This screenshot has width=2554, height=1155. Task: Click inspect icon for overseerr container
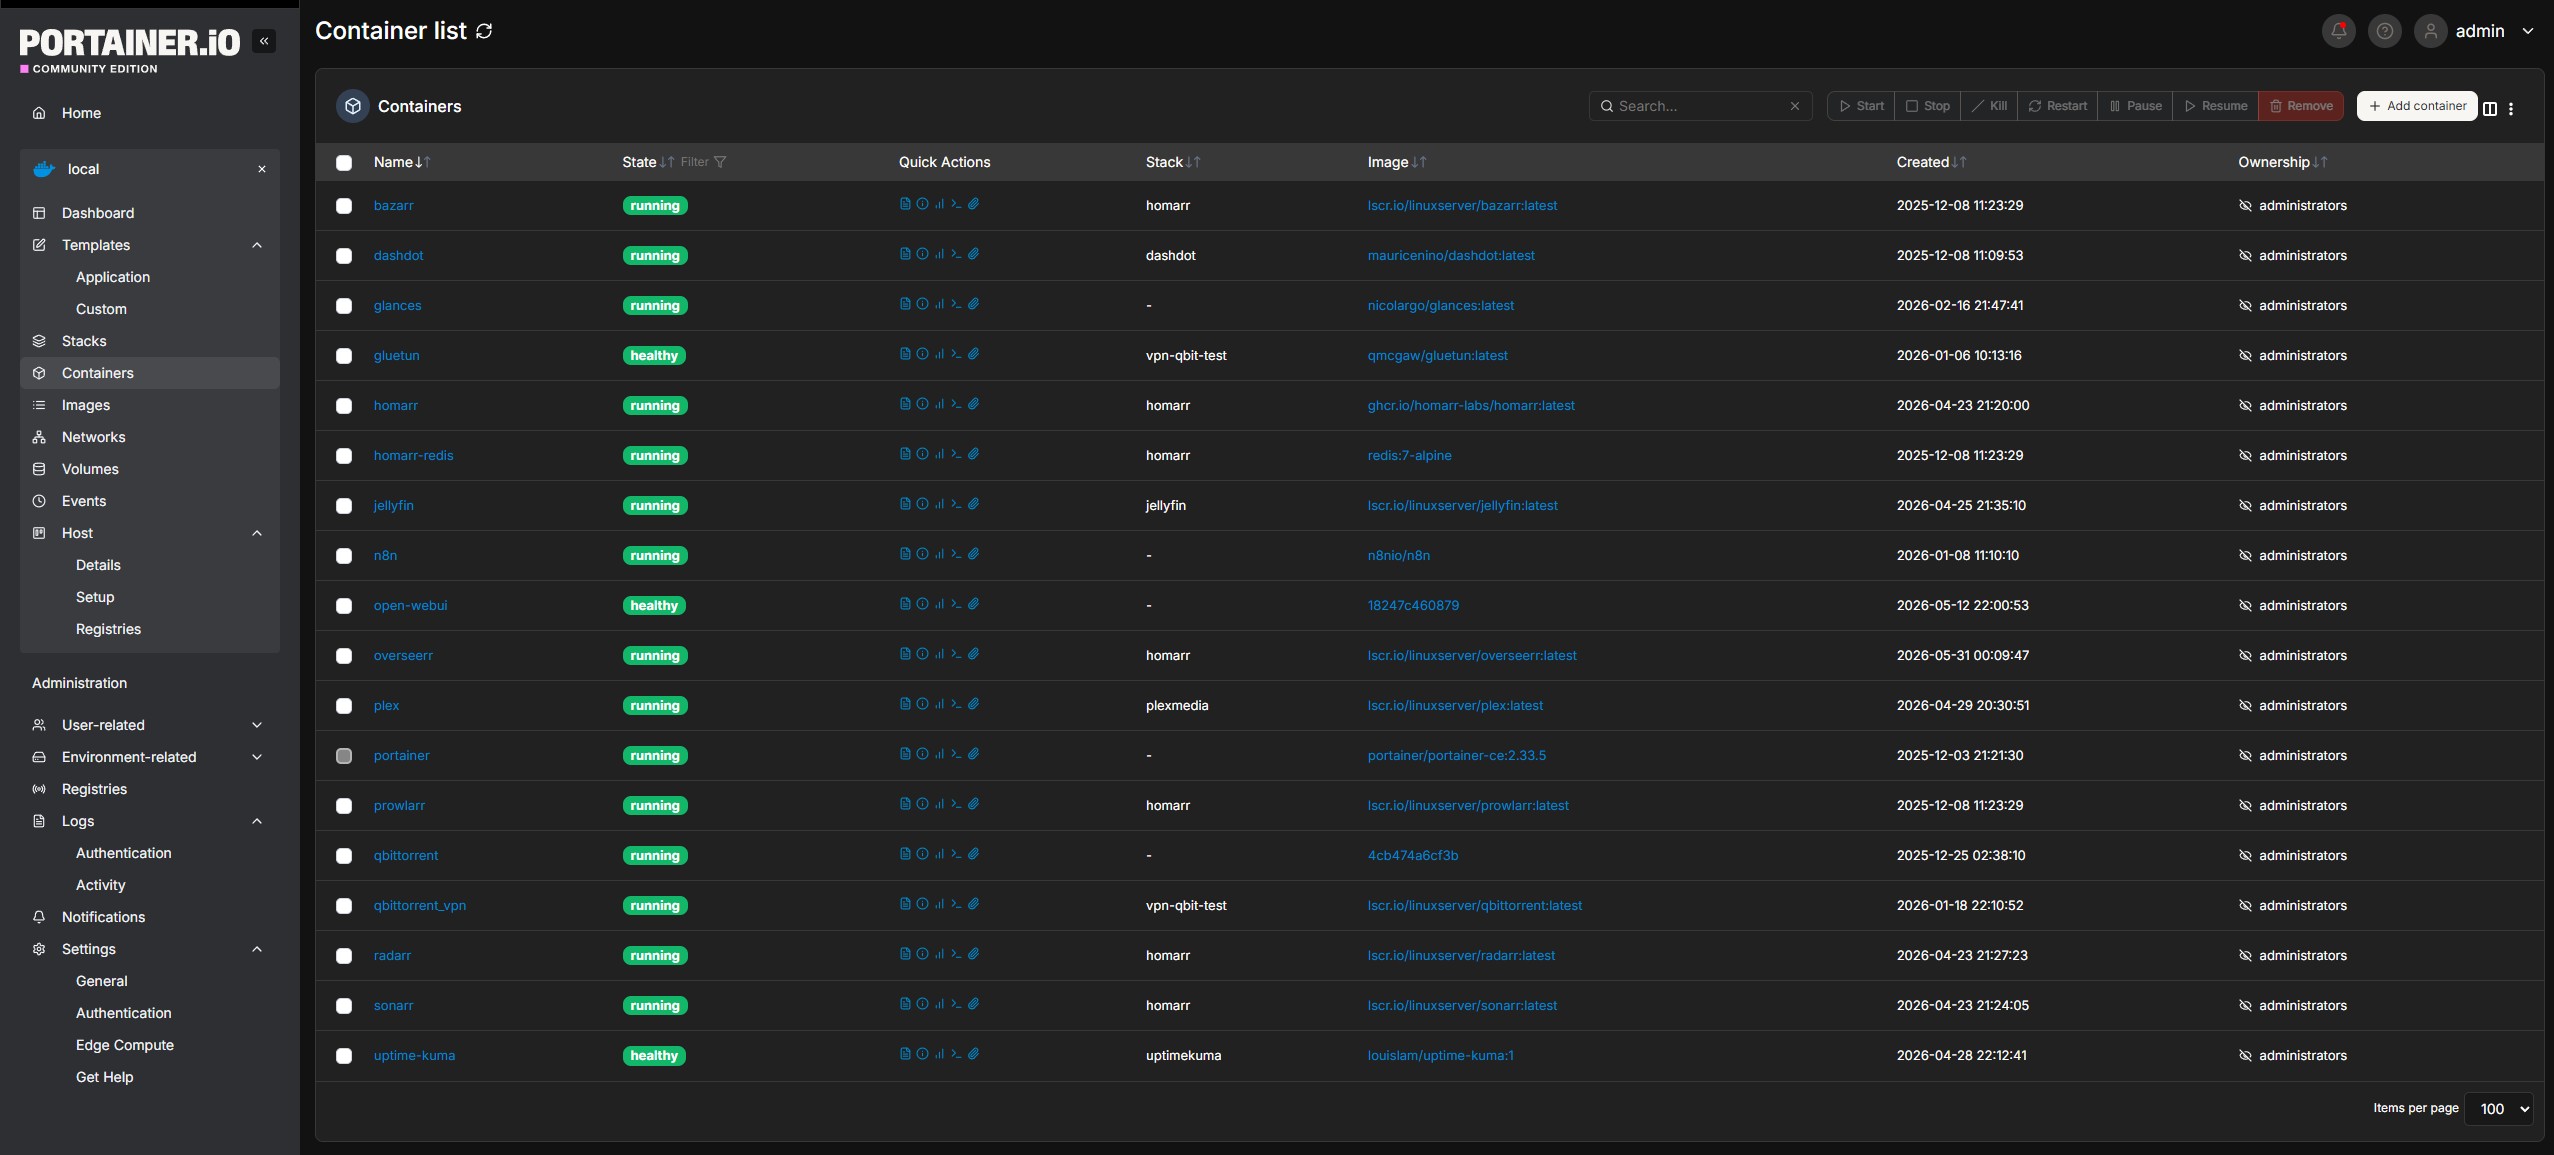pyautogui.click(x=922, y=654)
